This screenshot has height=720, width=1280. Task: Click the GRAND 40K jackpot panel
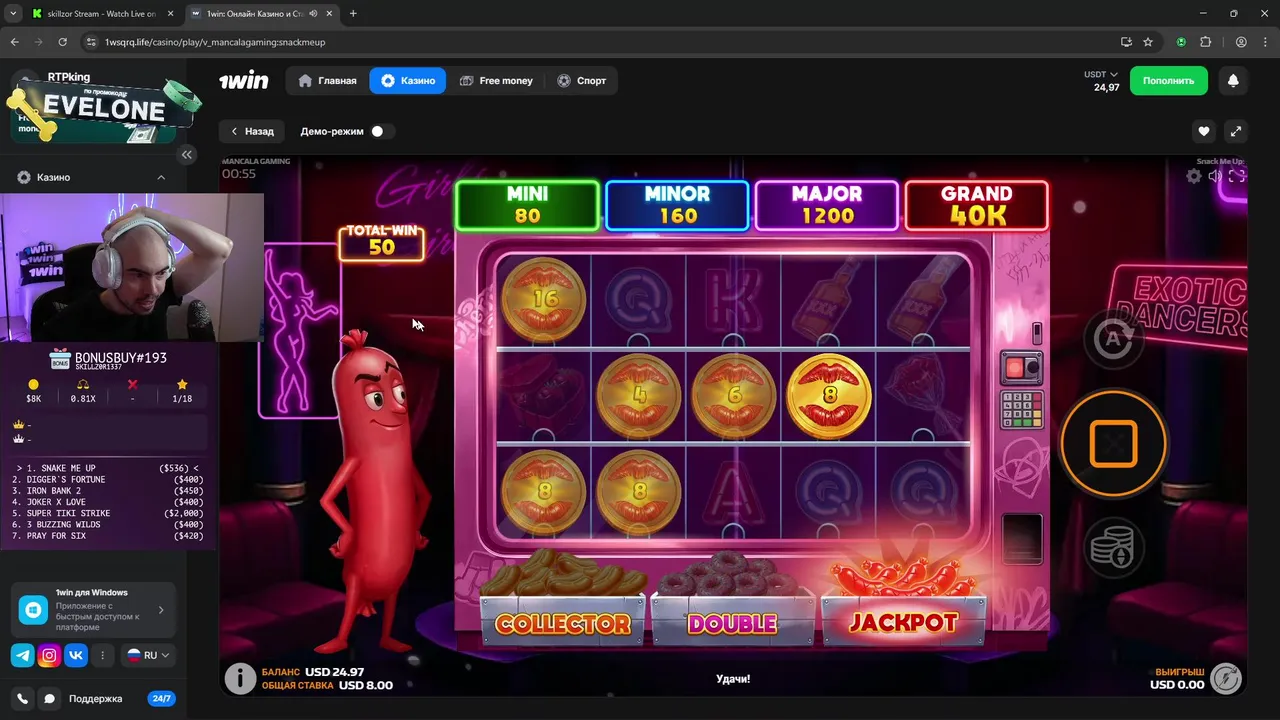pyautogui.click(x=977, y=205)
